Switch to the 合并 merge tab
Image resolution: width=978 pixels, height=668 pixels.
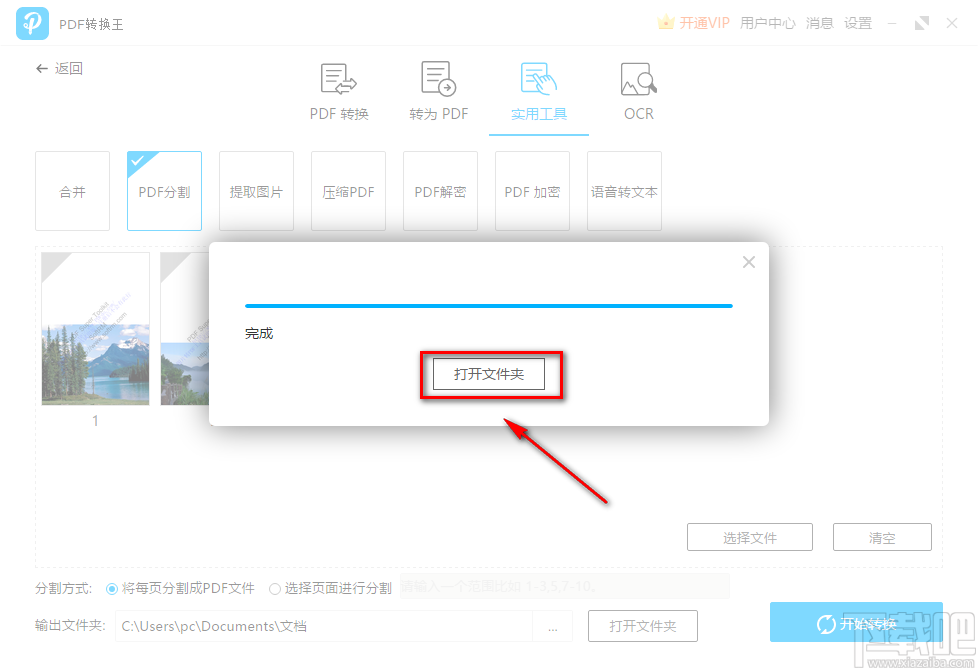72,191
